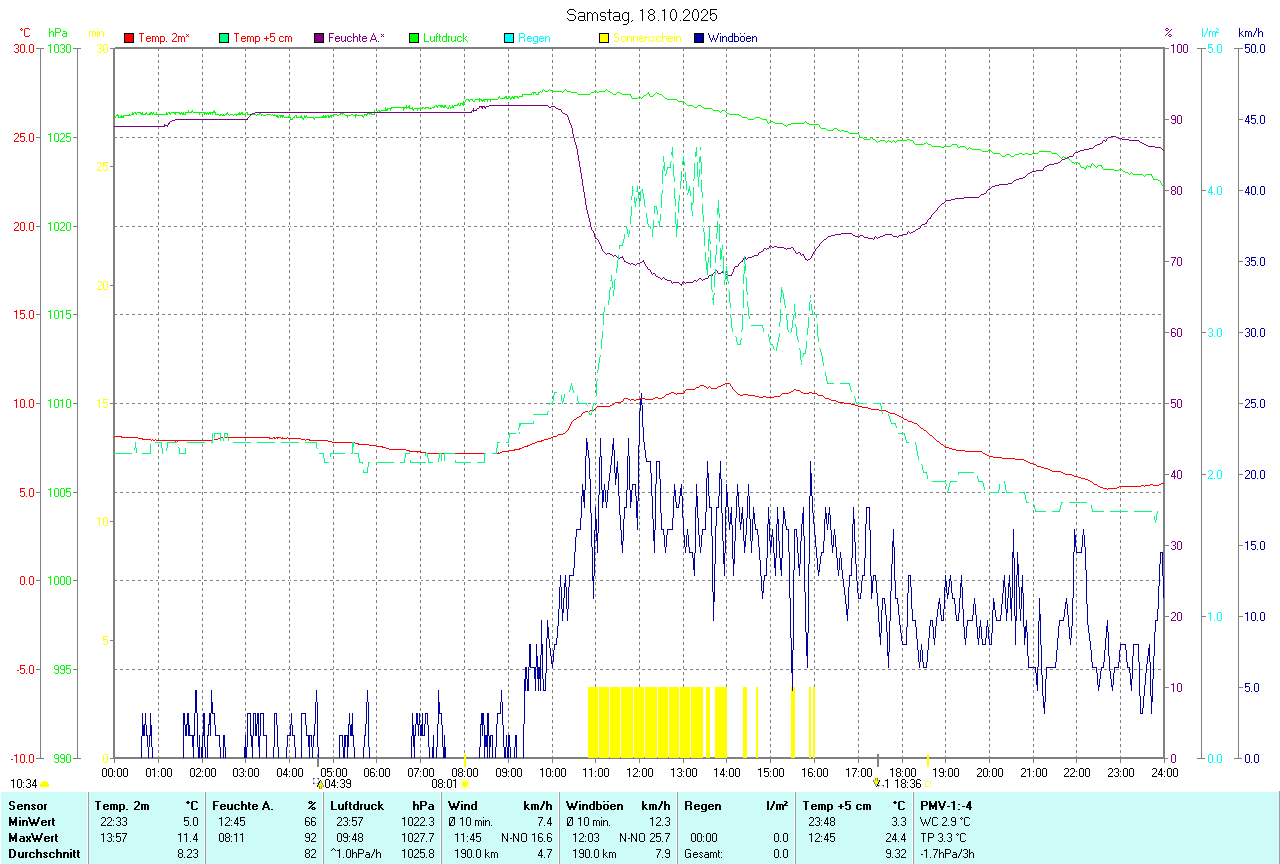The image size is (1280, 864).
Task: Click the sunset icon left of 18:36
Action: point(877,784)
